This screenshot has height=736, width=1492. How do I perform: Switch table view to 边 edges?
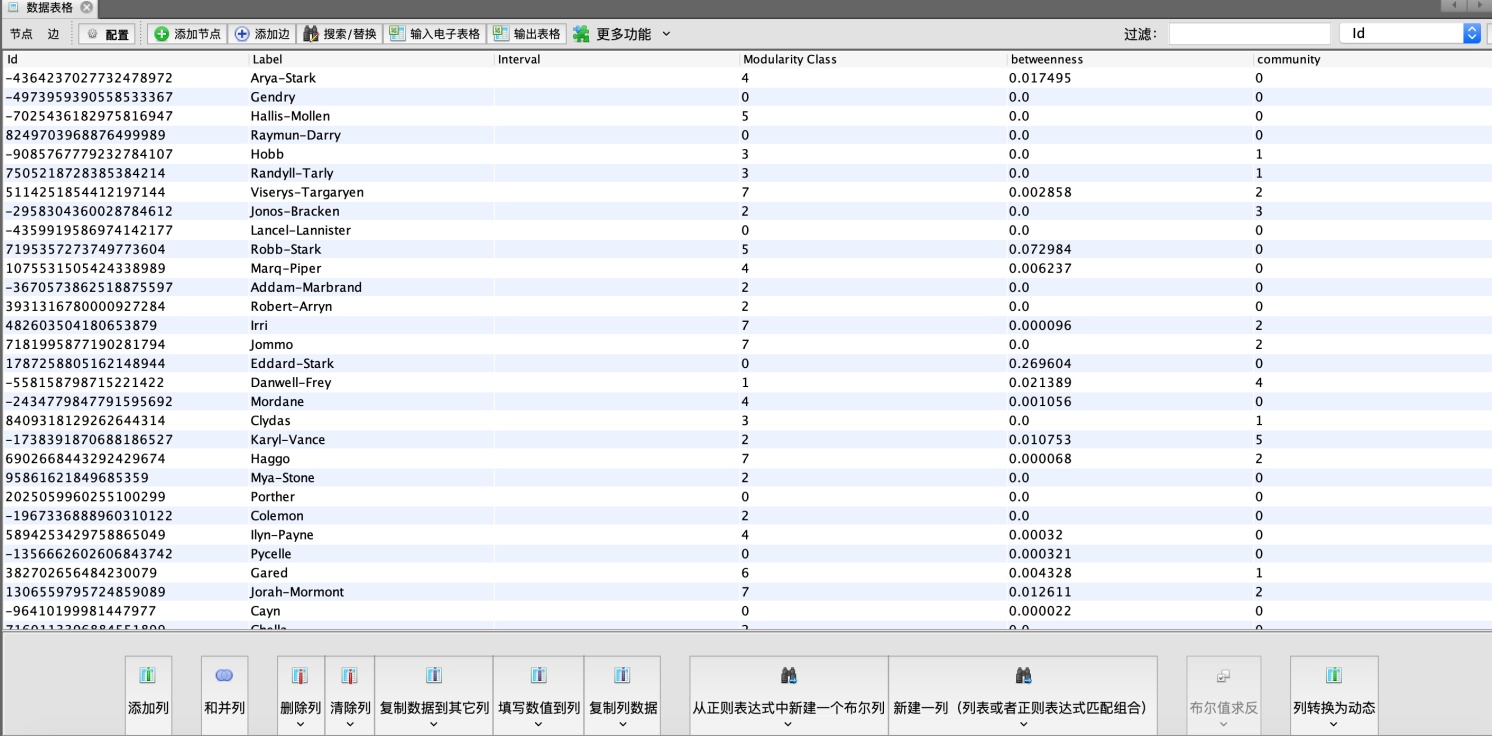pos(53,34)
